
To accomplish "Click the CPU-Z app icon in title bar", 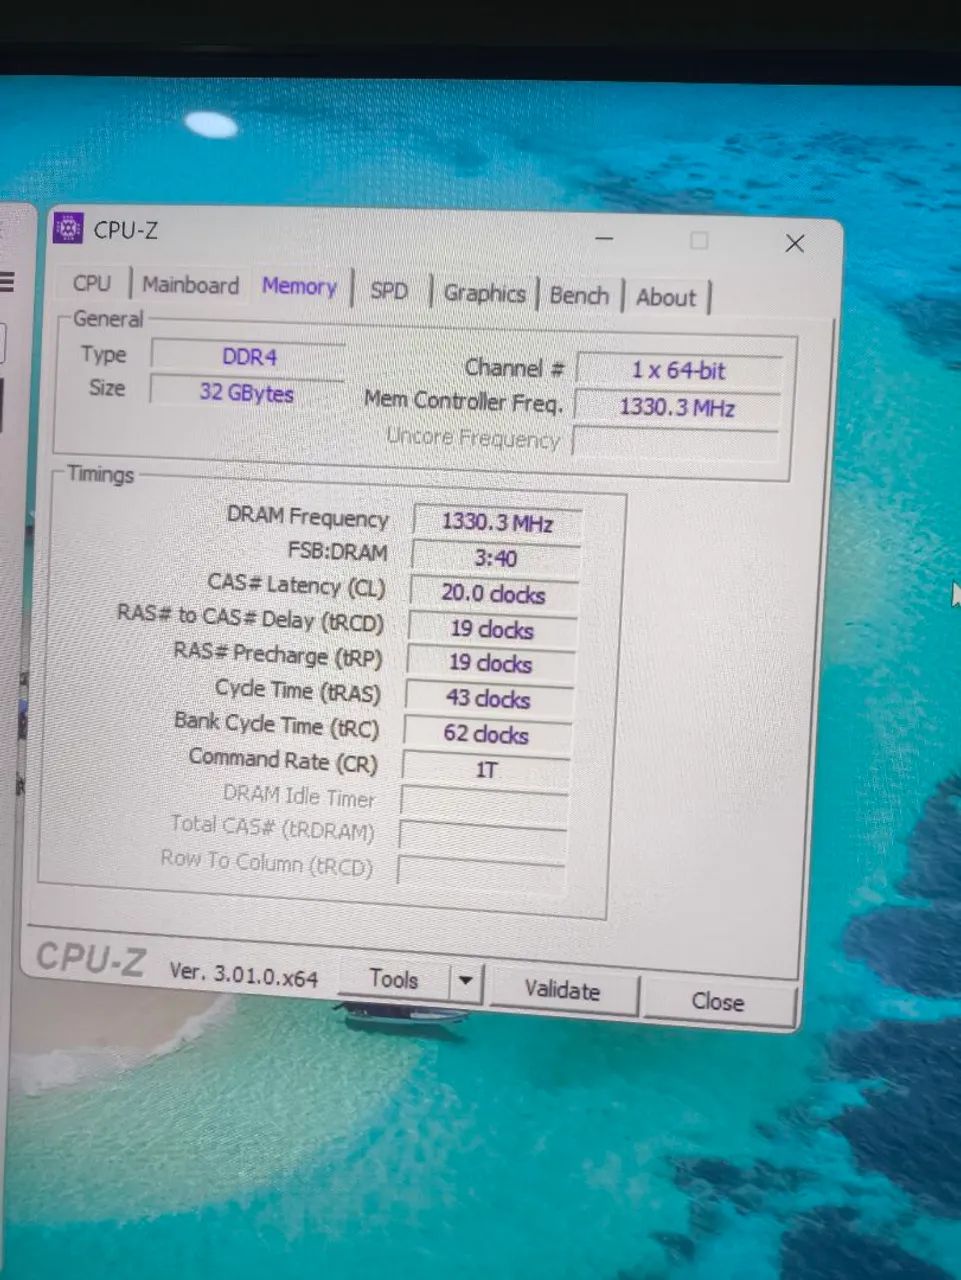I will tap(68, 228).
